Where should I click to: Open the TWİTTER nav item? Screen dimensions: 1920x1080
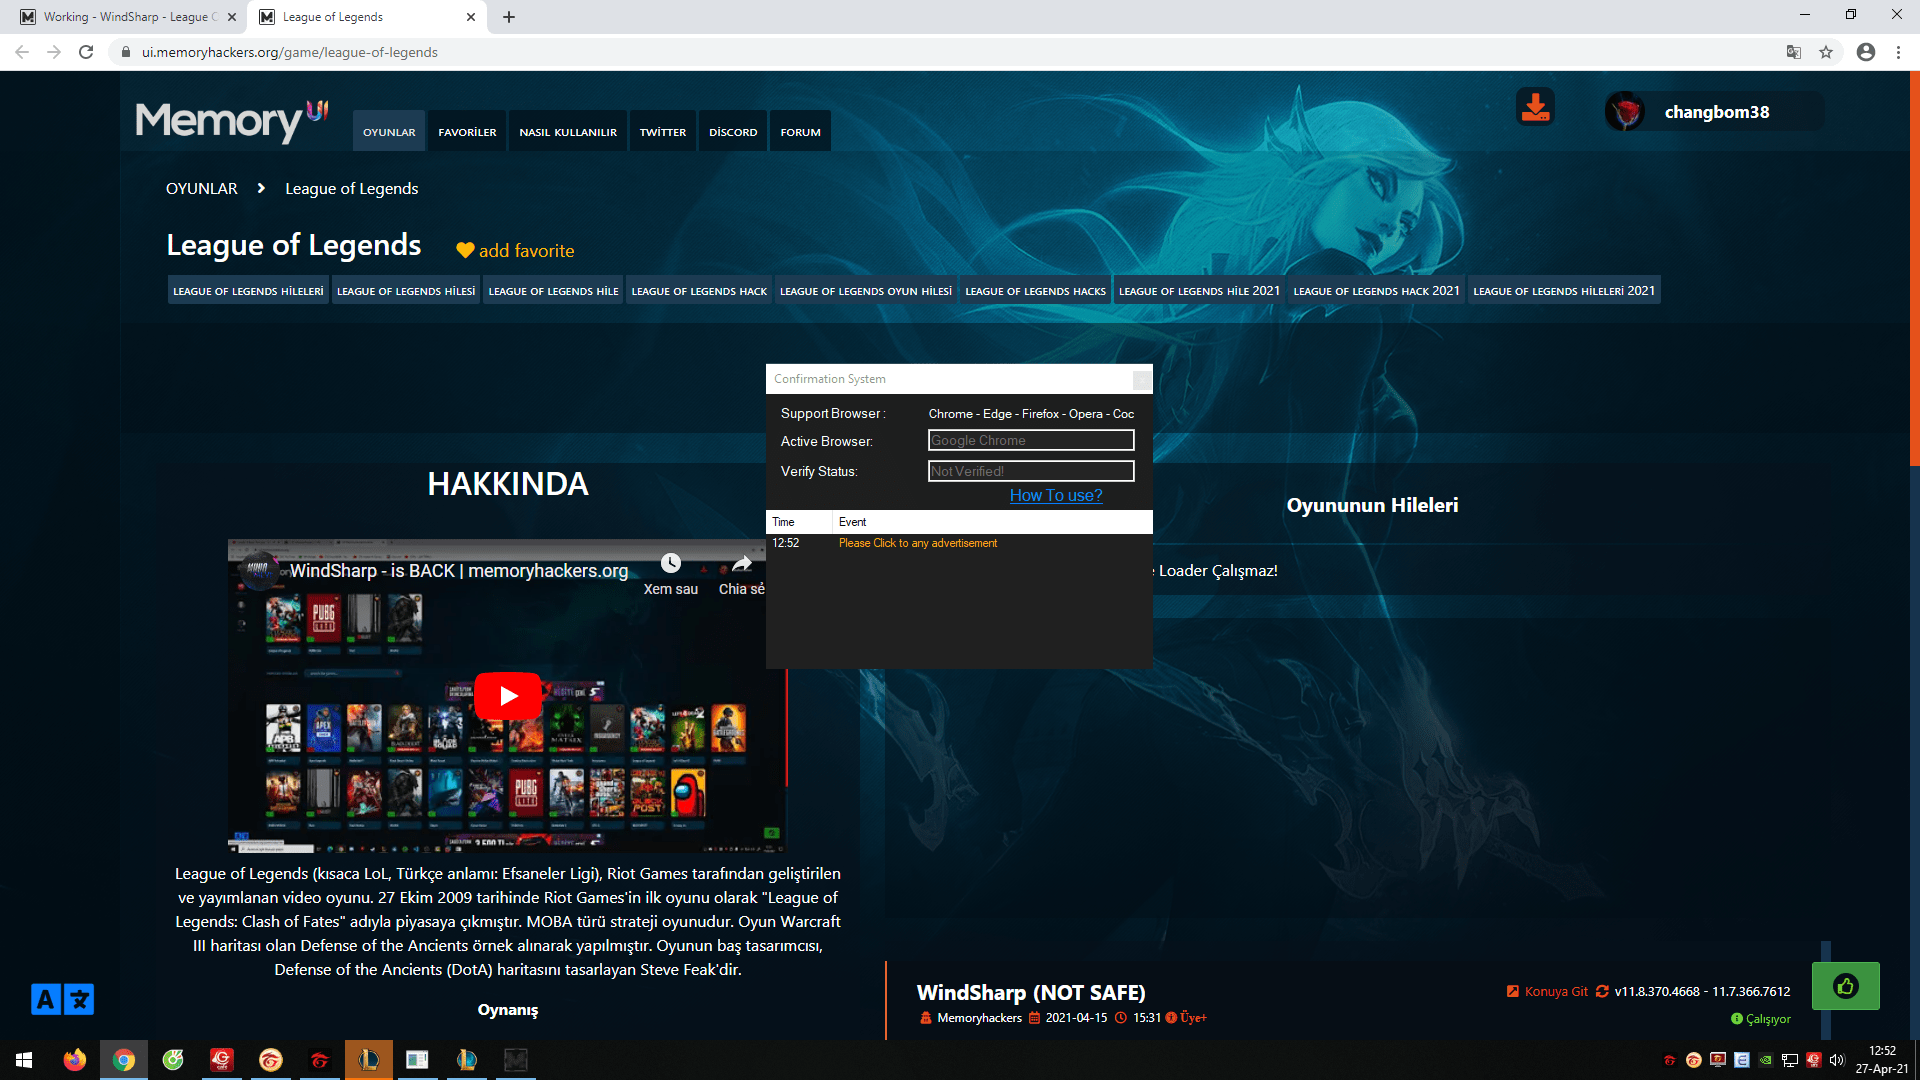point(663,132)
